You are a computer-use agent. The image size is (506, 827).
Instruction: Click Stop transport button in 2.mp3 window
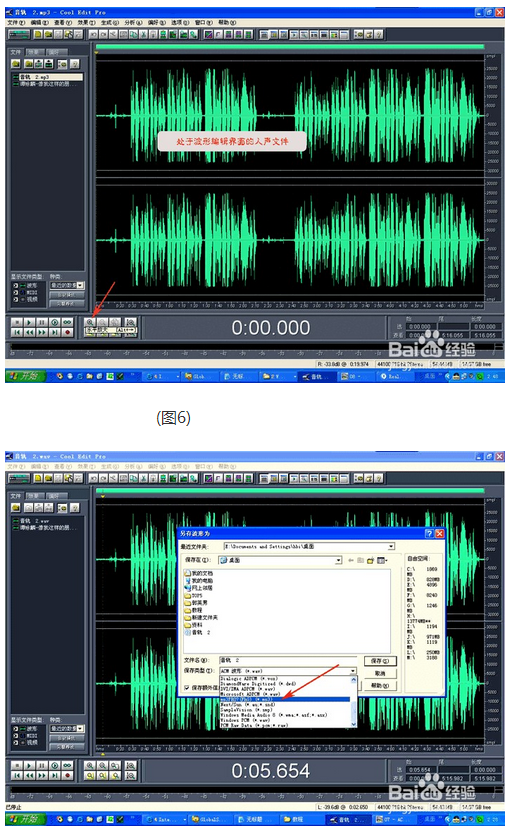[x=17, y=322]
